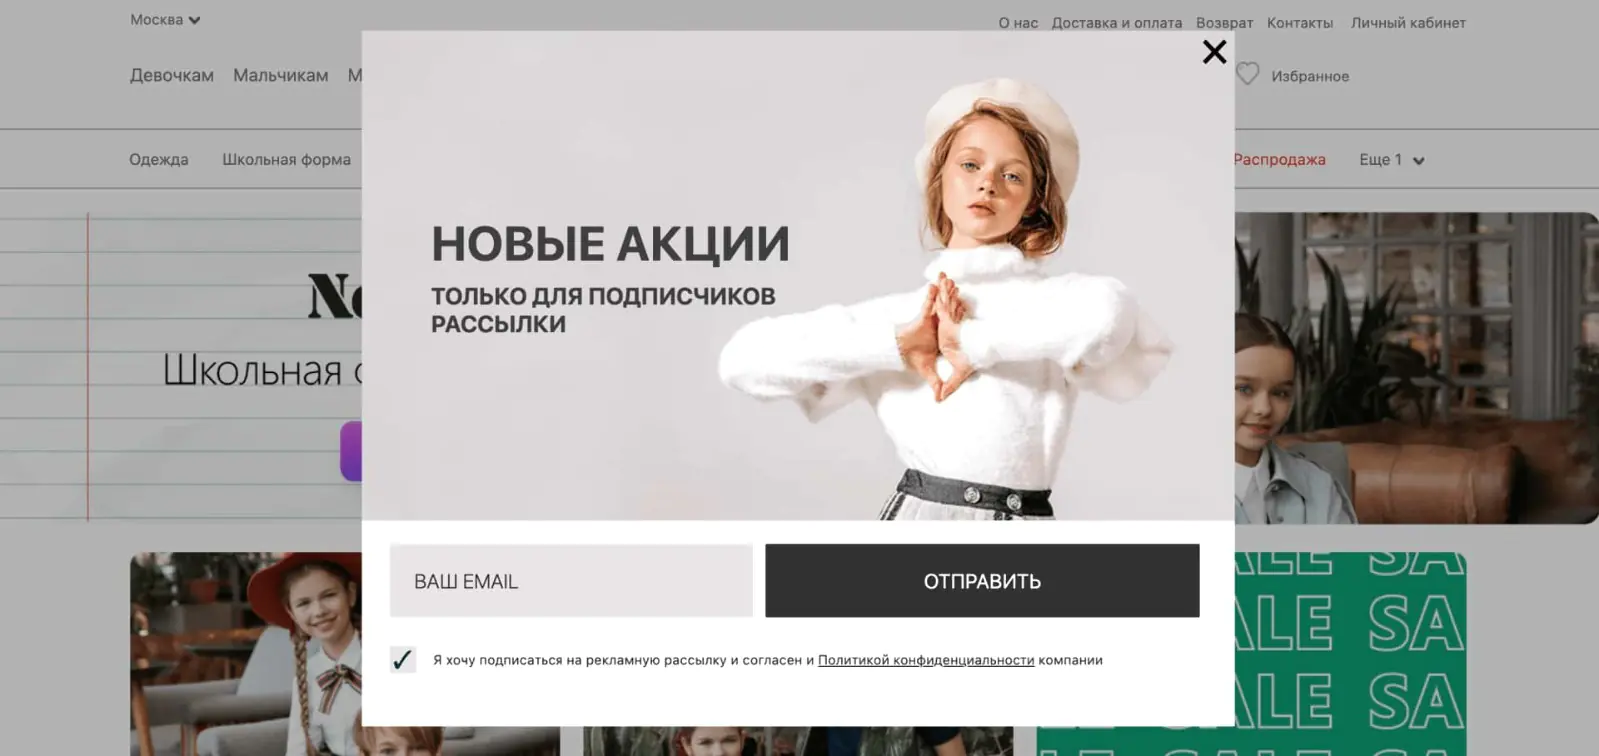This screenshot has width=1599, height=756.
Task: Close the newsletter popup with X icon
Action: click(1214, 52)
